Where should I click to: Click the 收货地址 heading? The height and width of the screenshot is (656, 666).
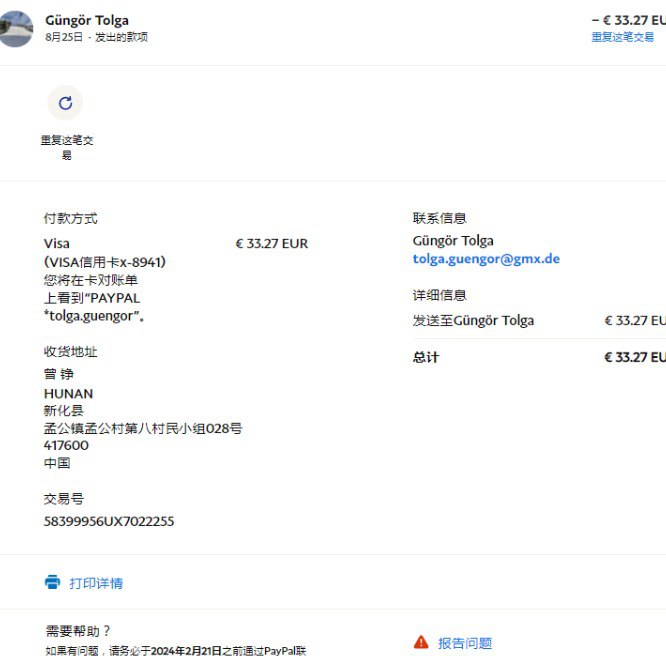click(70, 352)
